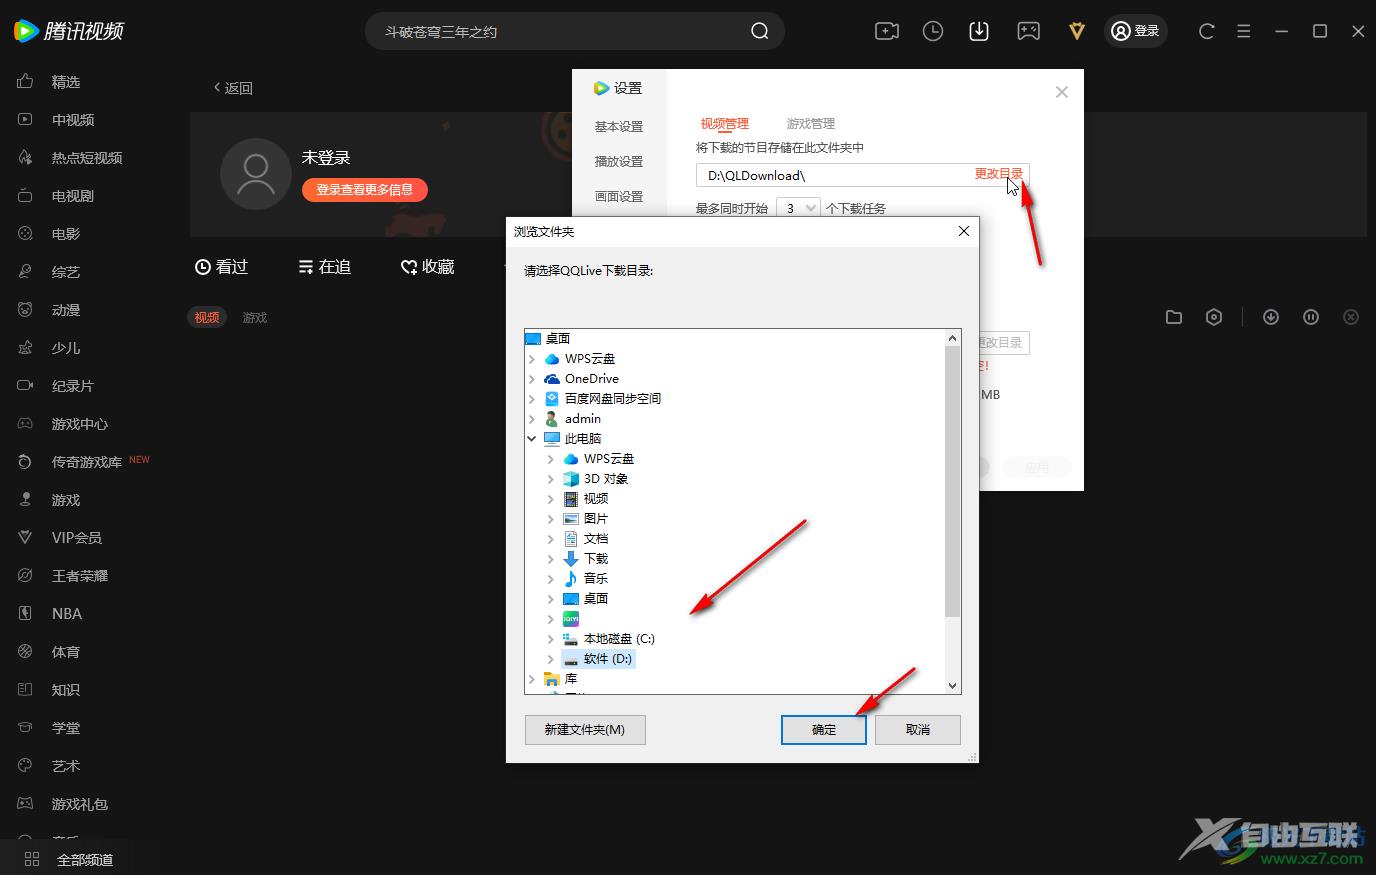Open 热点短视频 sidebar channel

point(87,158)
